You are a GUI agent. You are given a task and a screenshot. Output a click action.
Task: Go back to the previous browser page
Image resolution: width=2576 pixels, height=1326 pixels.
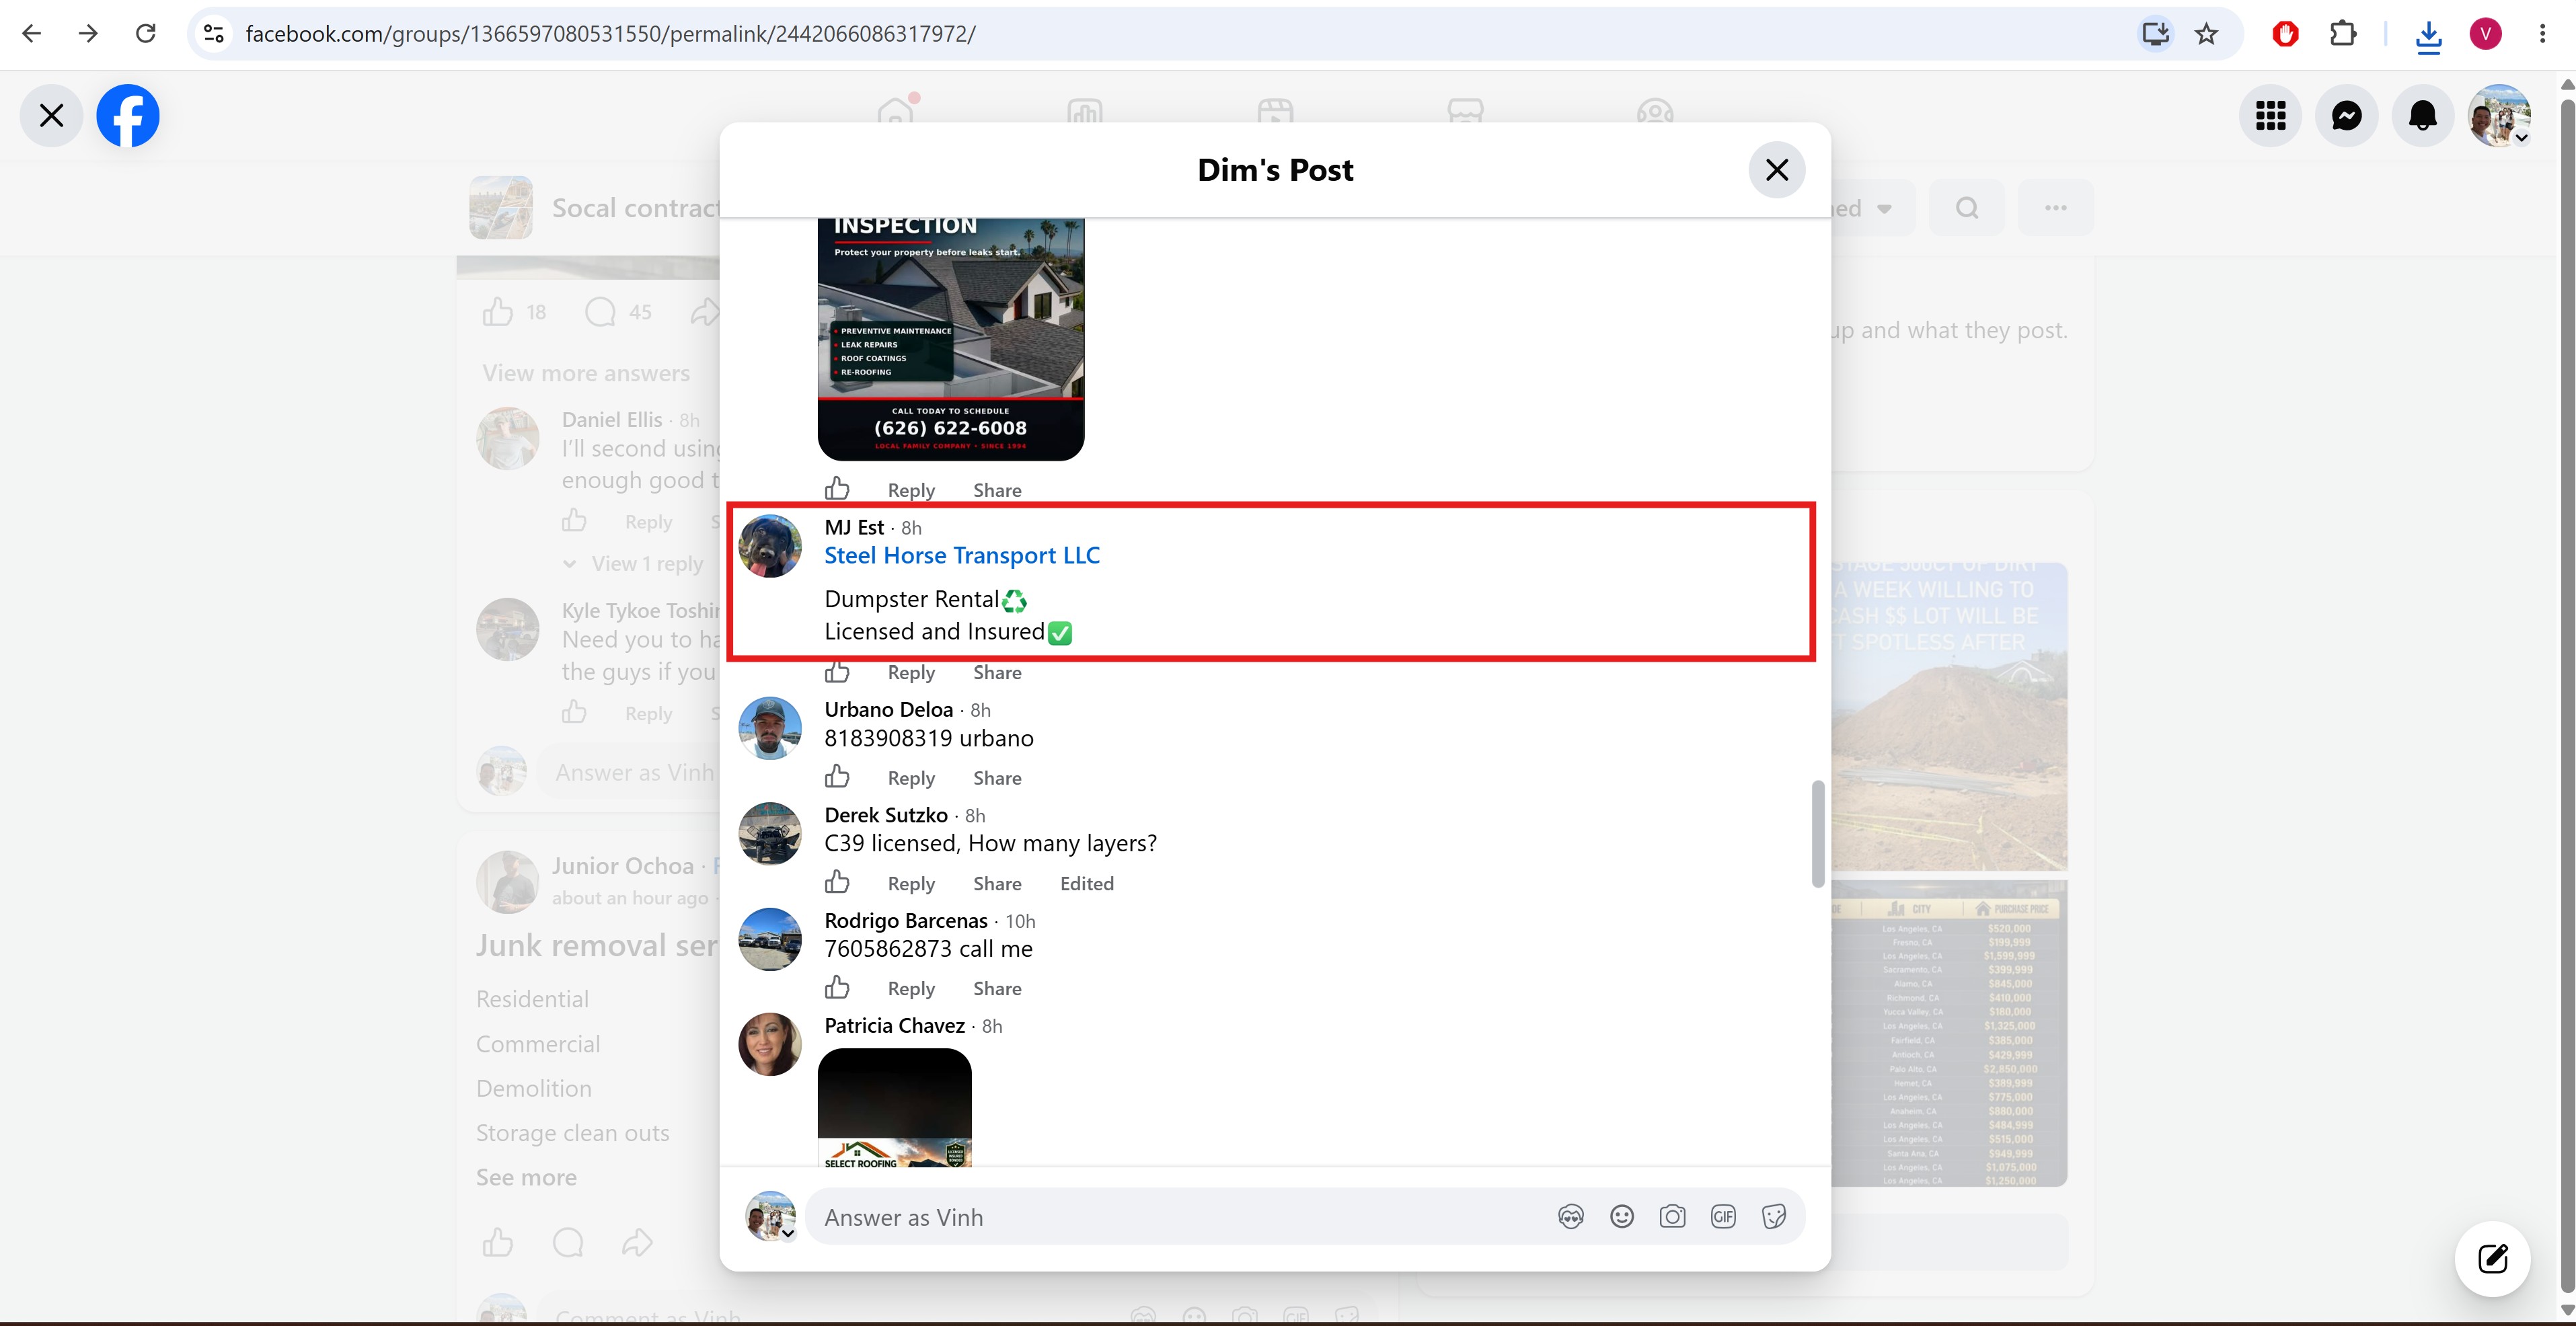32,34
